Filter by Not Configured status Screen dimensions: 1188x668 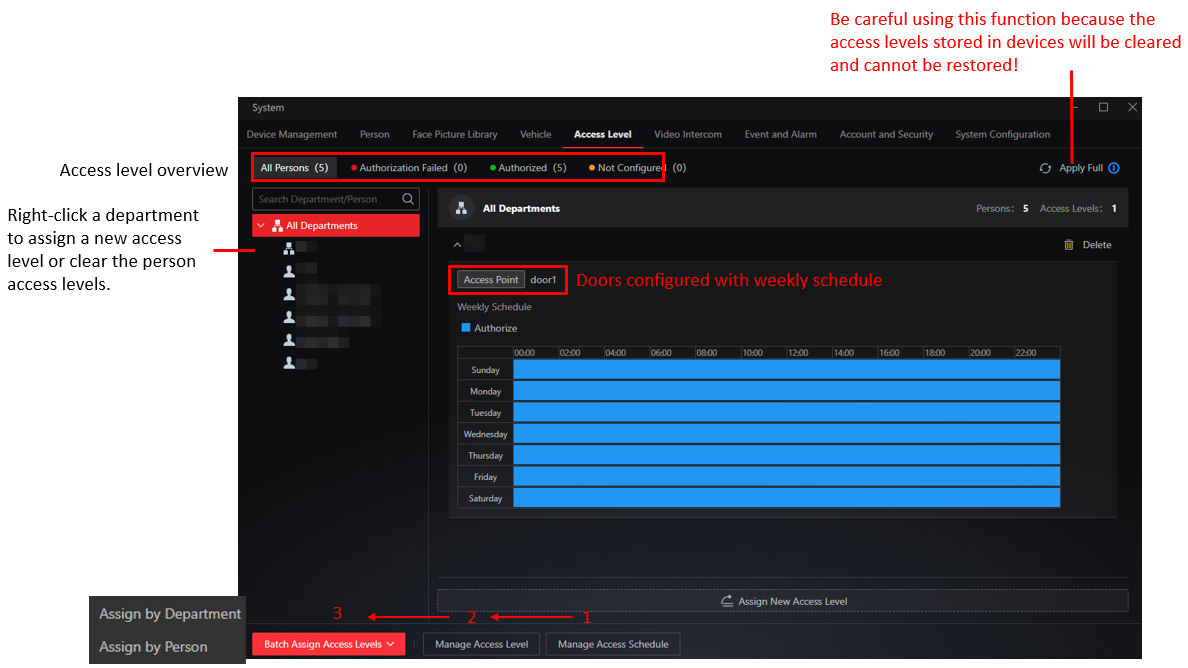pyautogui.click(x=637, y=168)
